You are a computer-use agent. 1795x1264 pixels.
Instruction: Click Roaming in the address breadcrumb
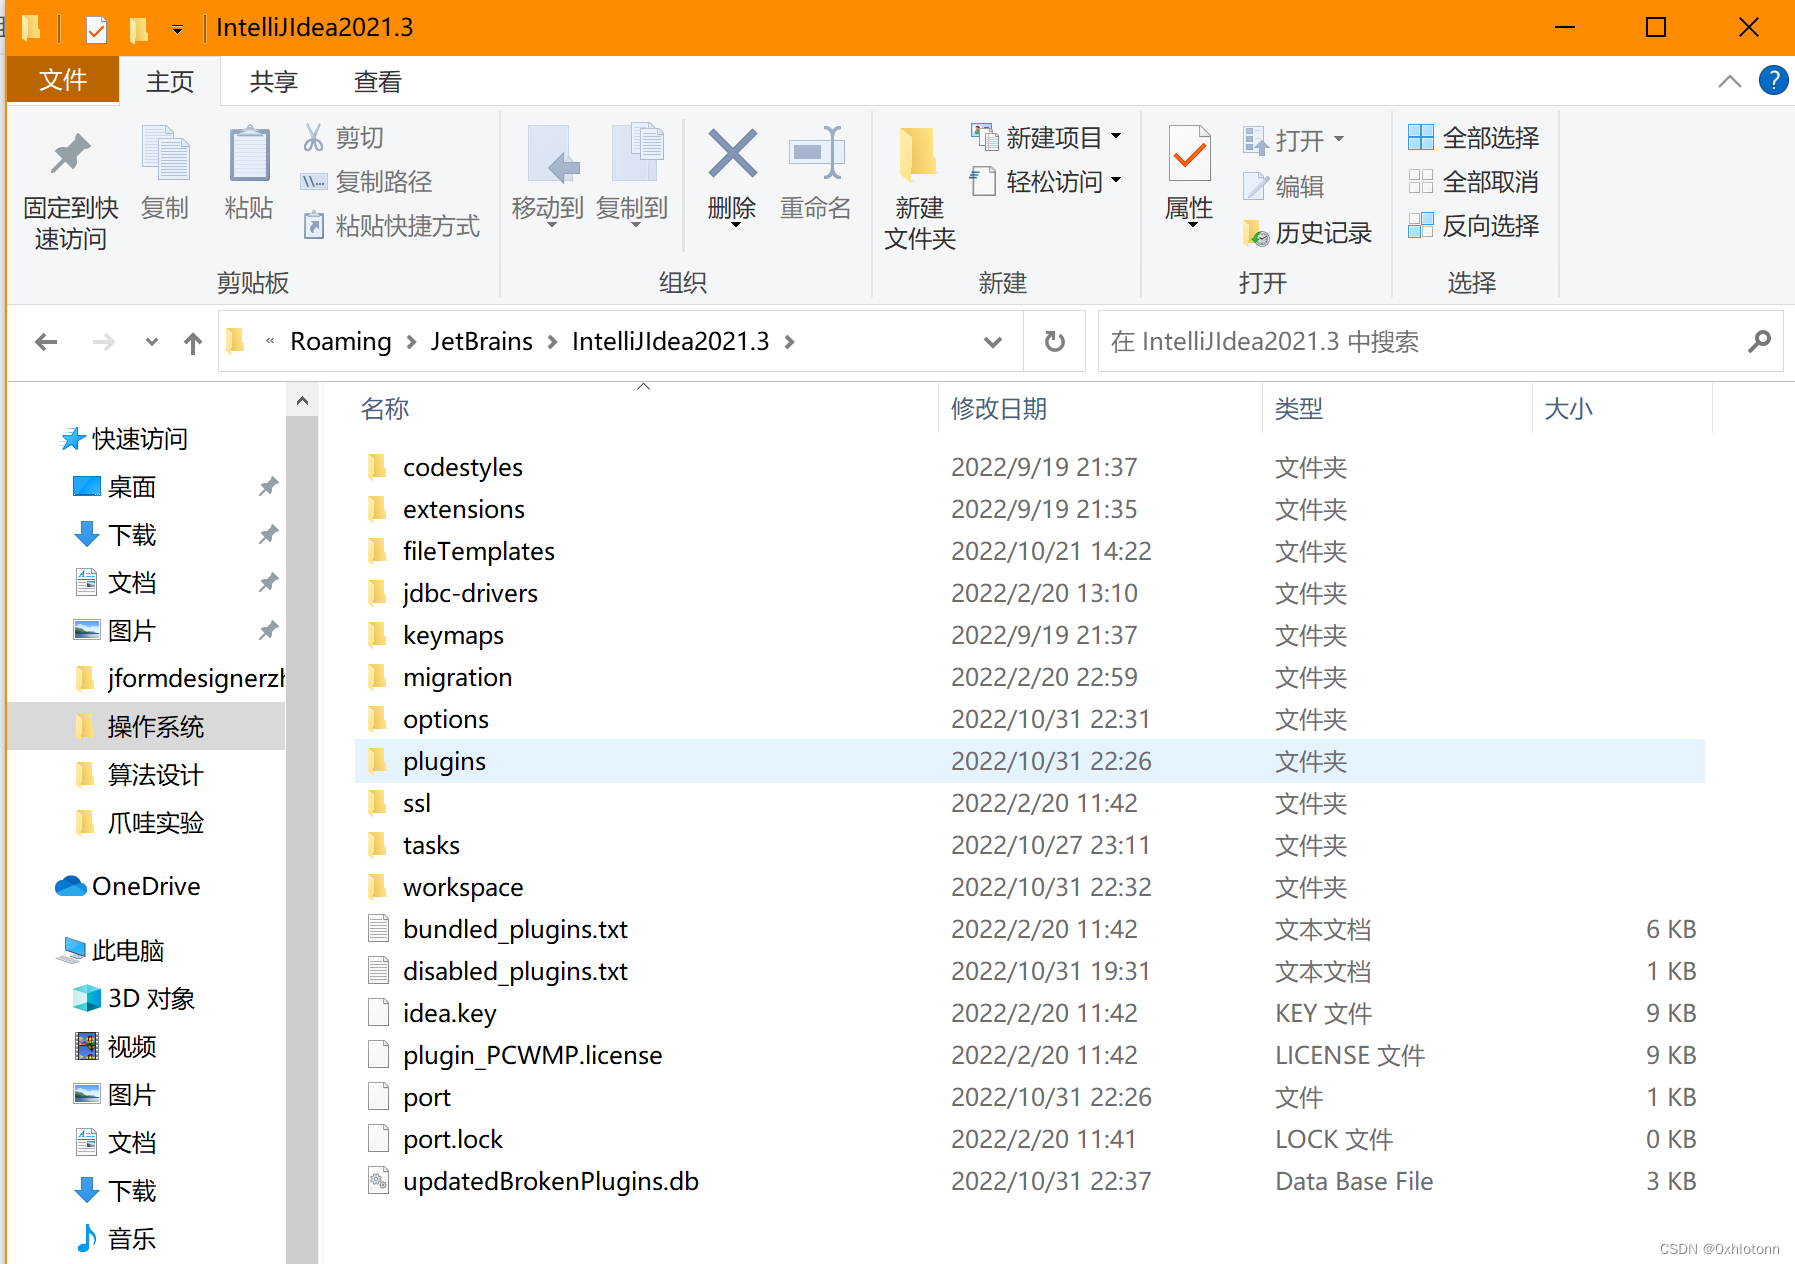click(341, 341)
